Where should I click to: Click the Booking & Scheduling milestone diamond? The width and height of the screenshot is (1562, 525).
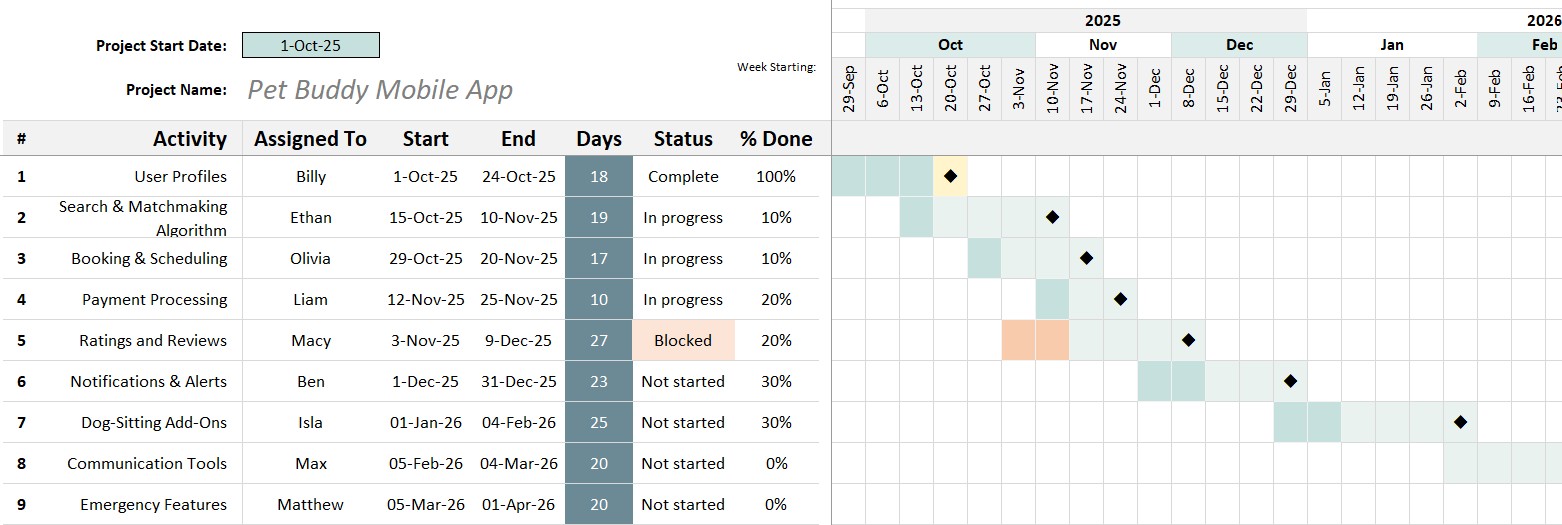coord(1086,258)
